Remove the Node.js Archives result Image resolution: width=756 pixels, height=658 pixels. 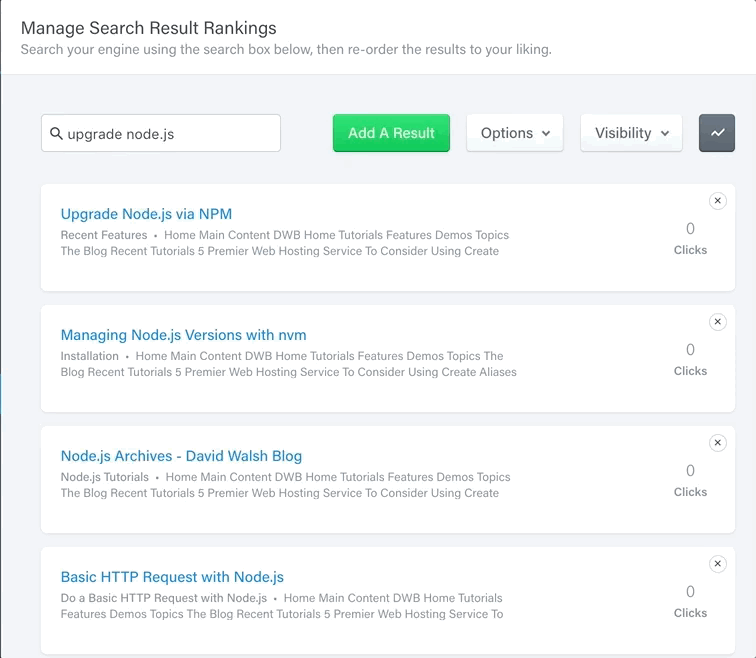717,443
